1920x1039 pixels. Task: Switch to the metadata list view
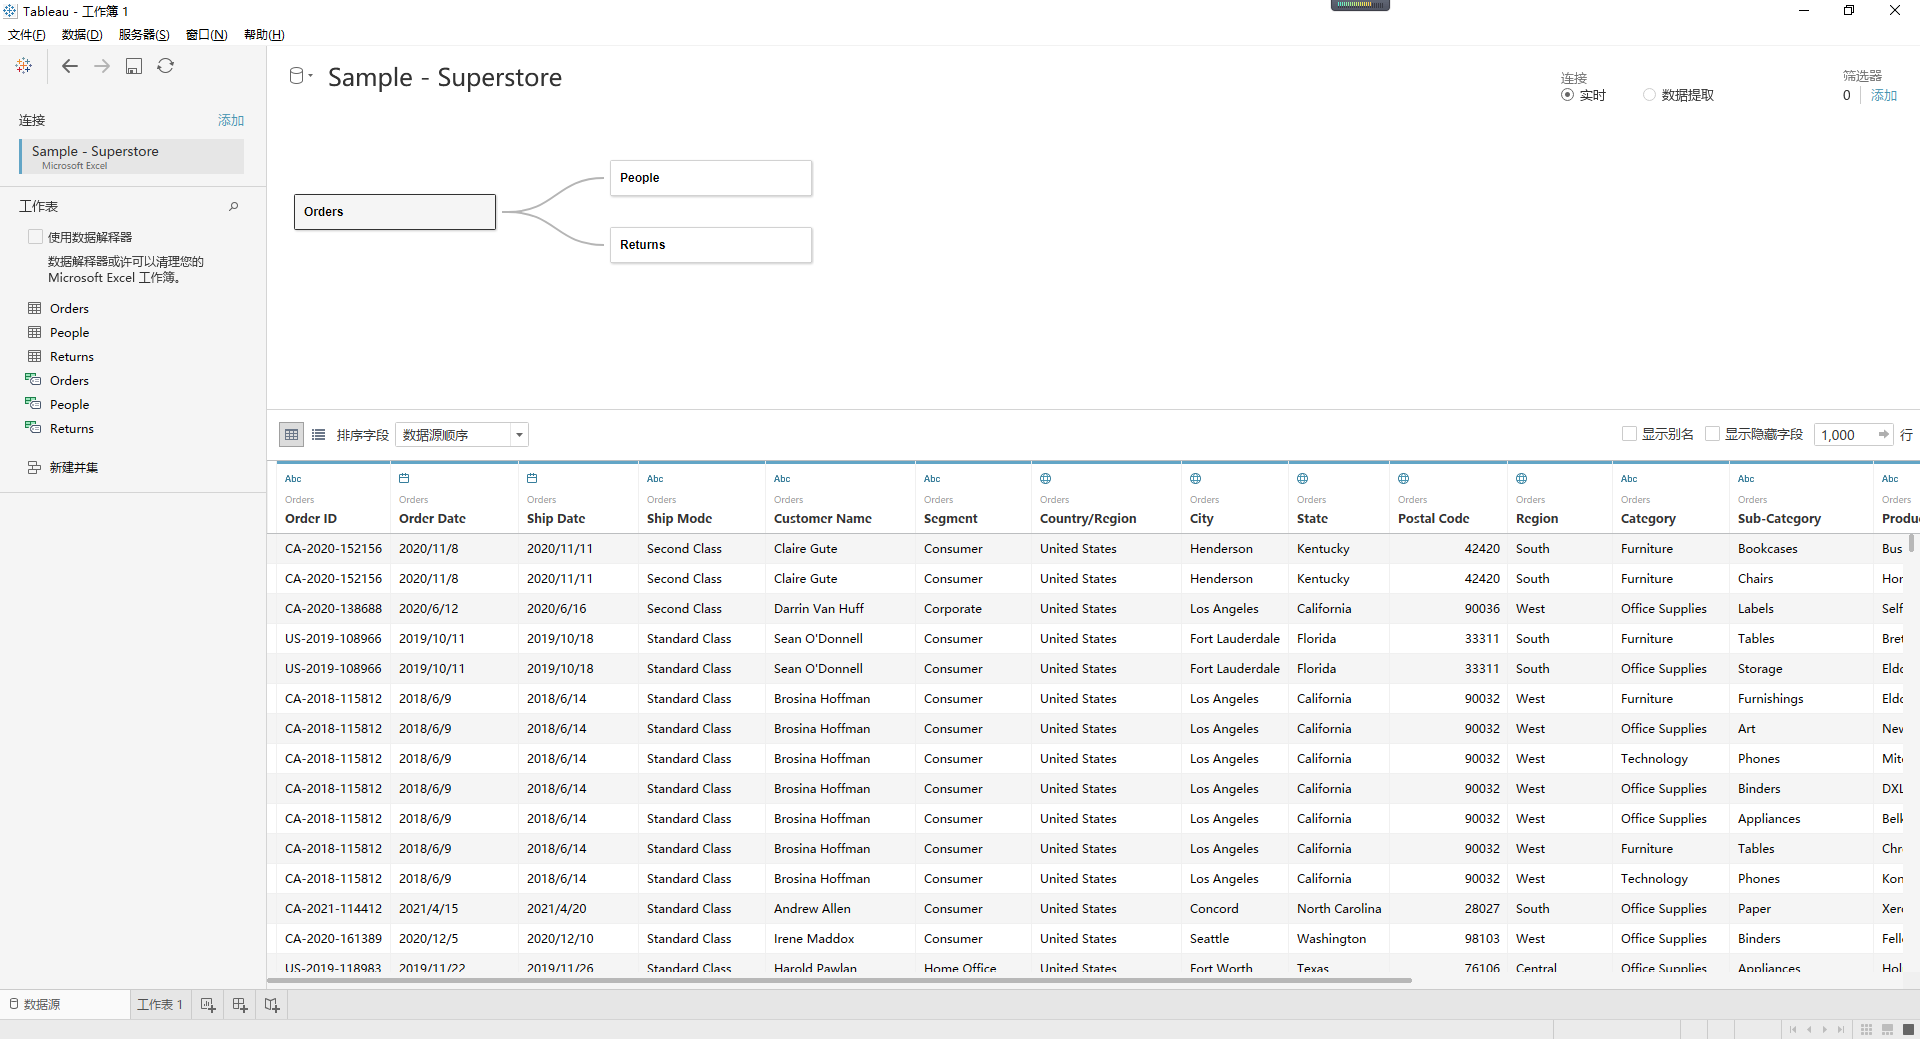tap(318, 434)
